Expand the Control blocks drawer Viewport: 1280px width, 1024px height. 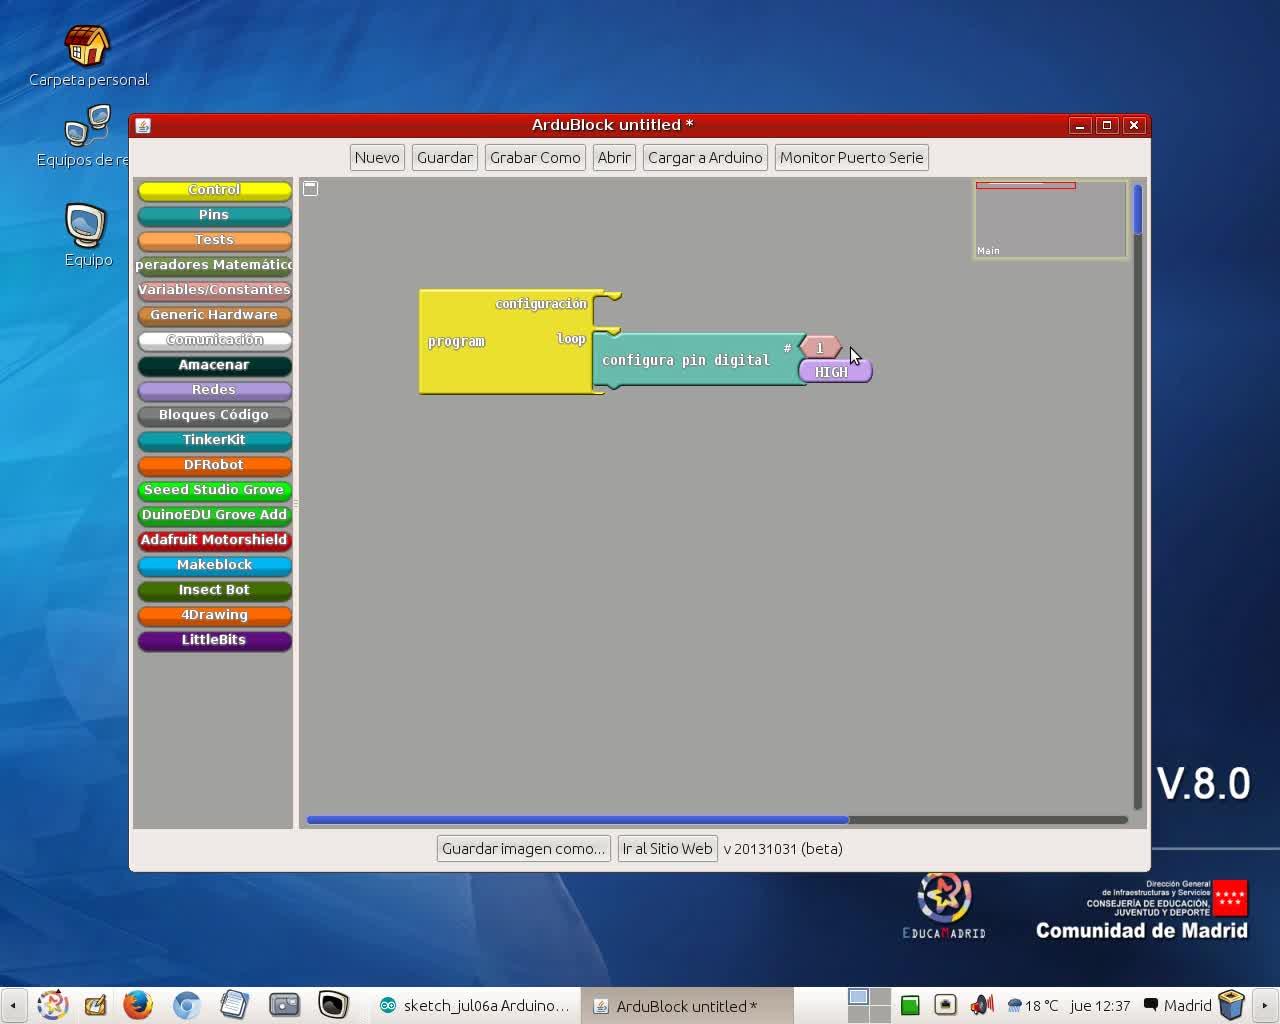[x=214, y=190]
